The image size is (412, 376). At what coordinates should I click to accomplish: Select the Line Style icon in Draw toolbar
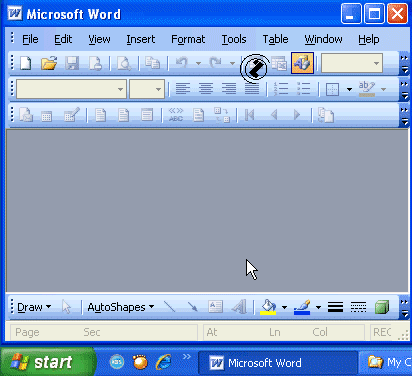(335, 307)
